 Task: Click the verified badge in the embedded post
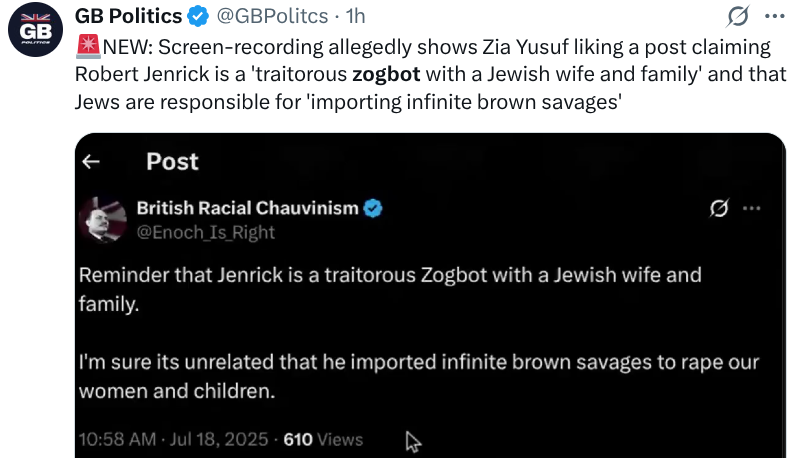[373, 208]
